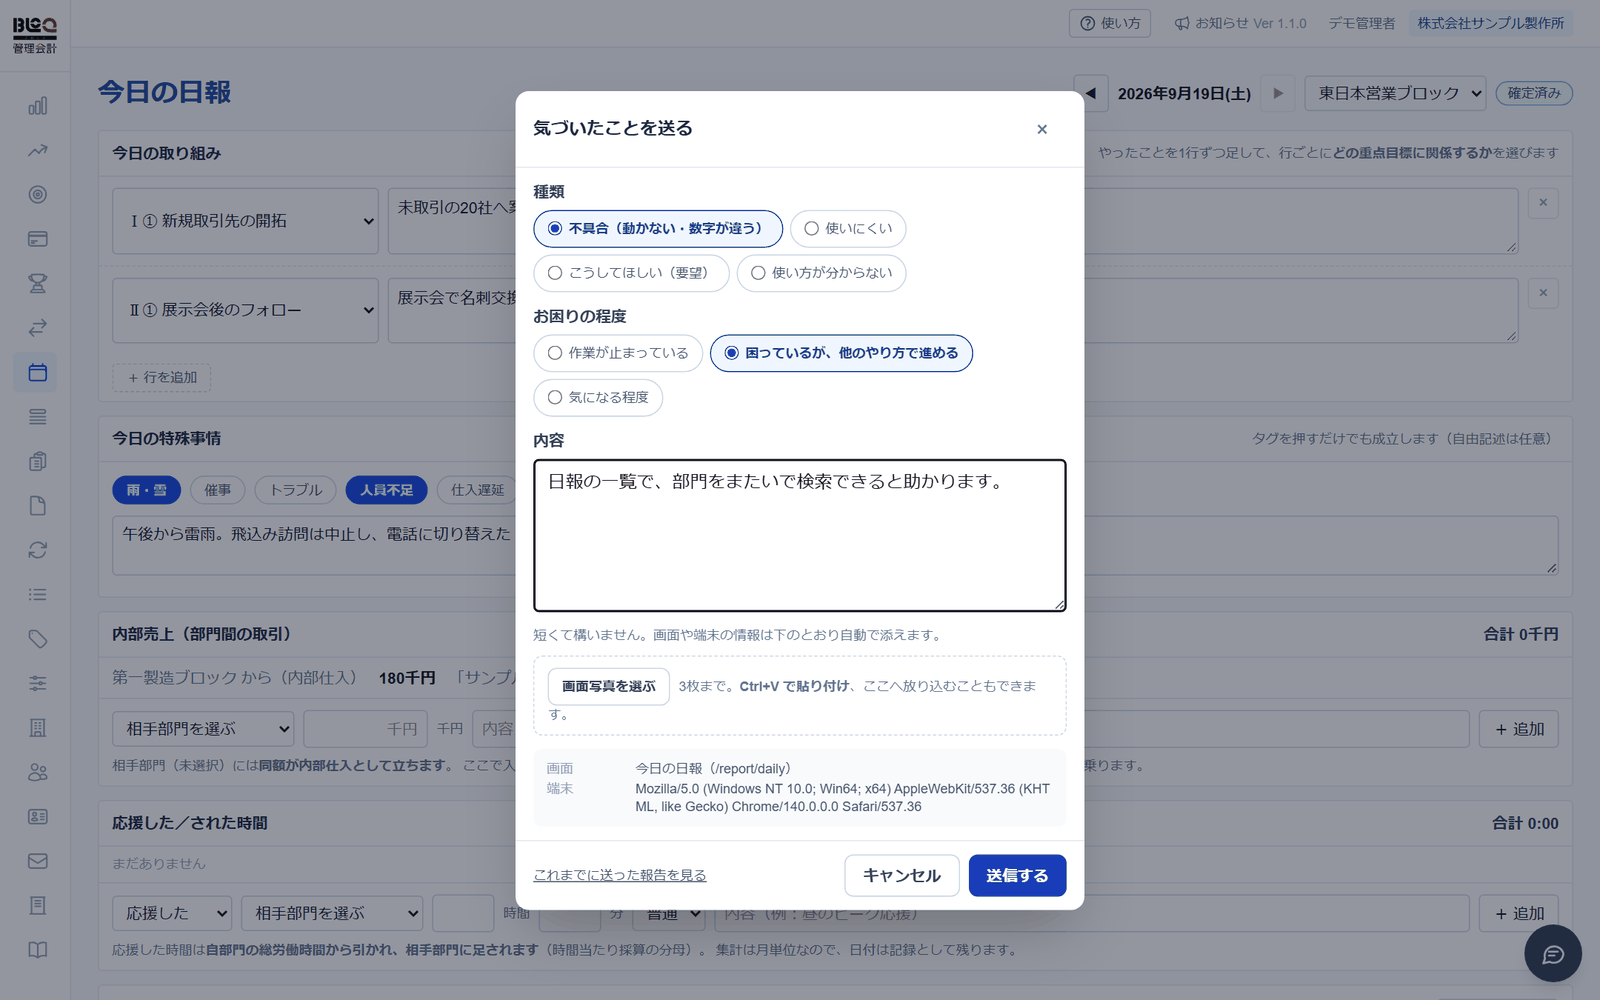Select 使い方が分からない radio option
The height and width of the screenshot is (1000, 1600).
(x=821, y=273)
